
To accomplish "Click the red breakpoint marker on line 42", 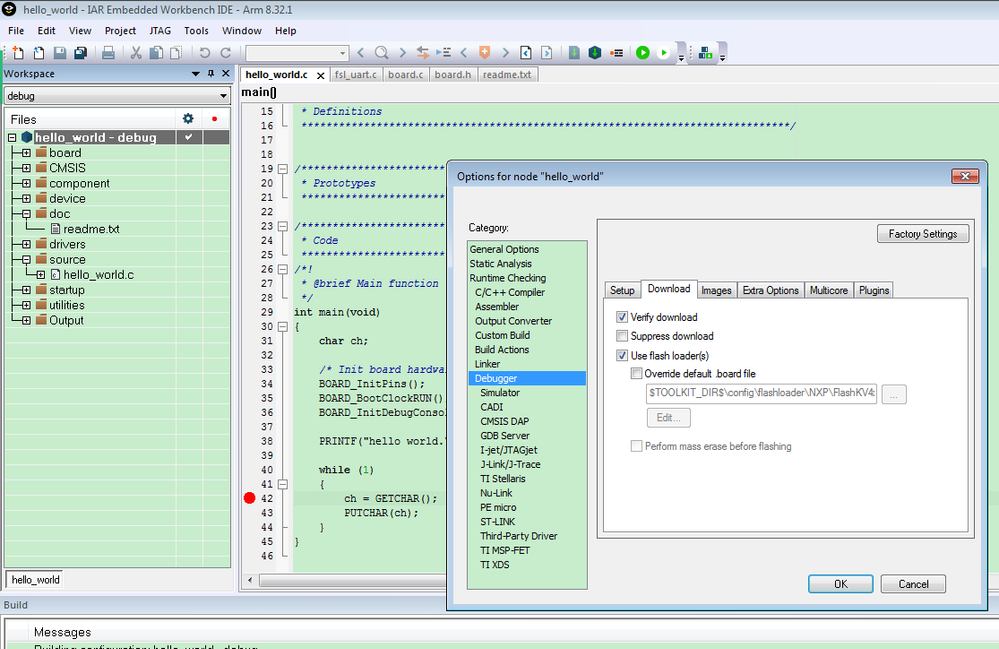I will pyautogui.click(x=250, y=498).
